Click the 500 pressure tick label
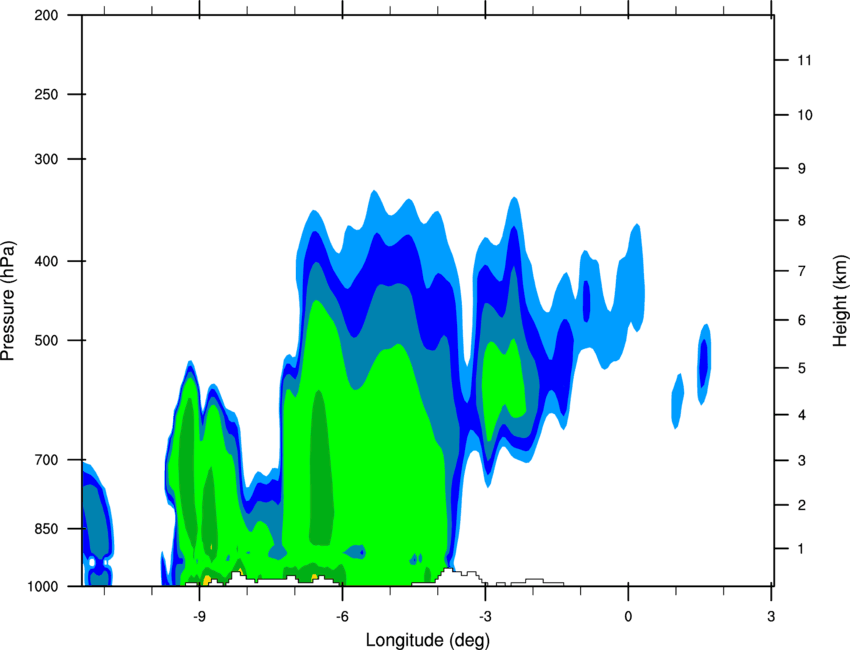Viewport: 850px width, 650px height. (x=46, y=340)
